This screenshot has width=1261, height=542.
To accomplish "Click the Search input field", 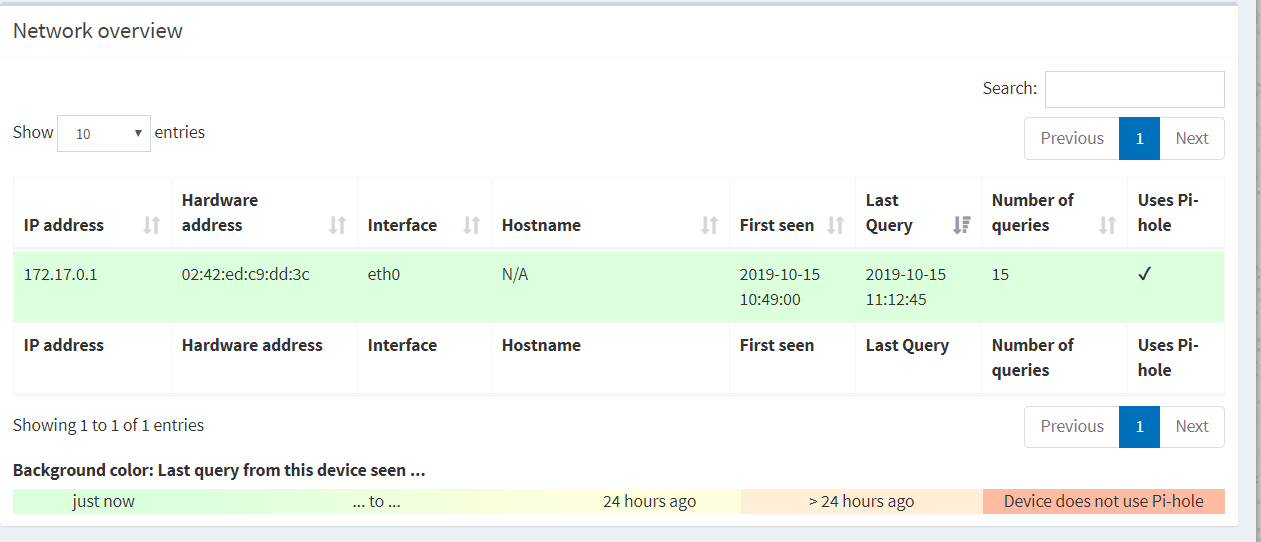I will click(x=1135, y=89).
